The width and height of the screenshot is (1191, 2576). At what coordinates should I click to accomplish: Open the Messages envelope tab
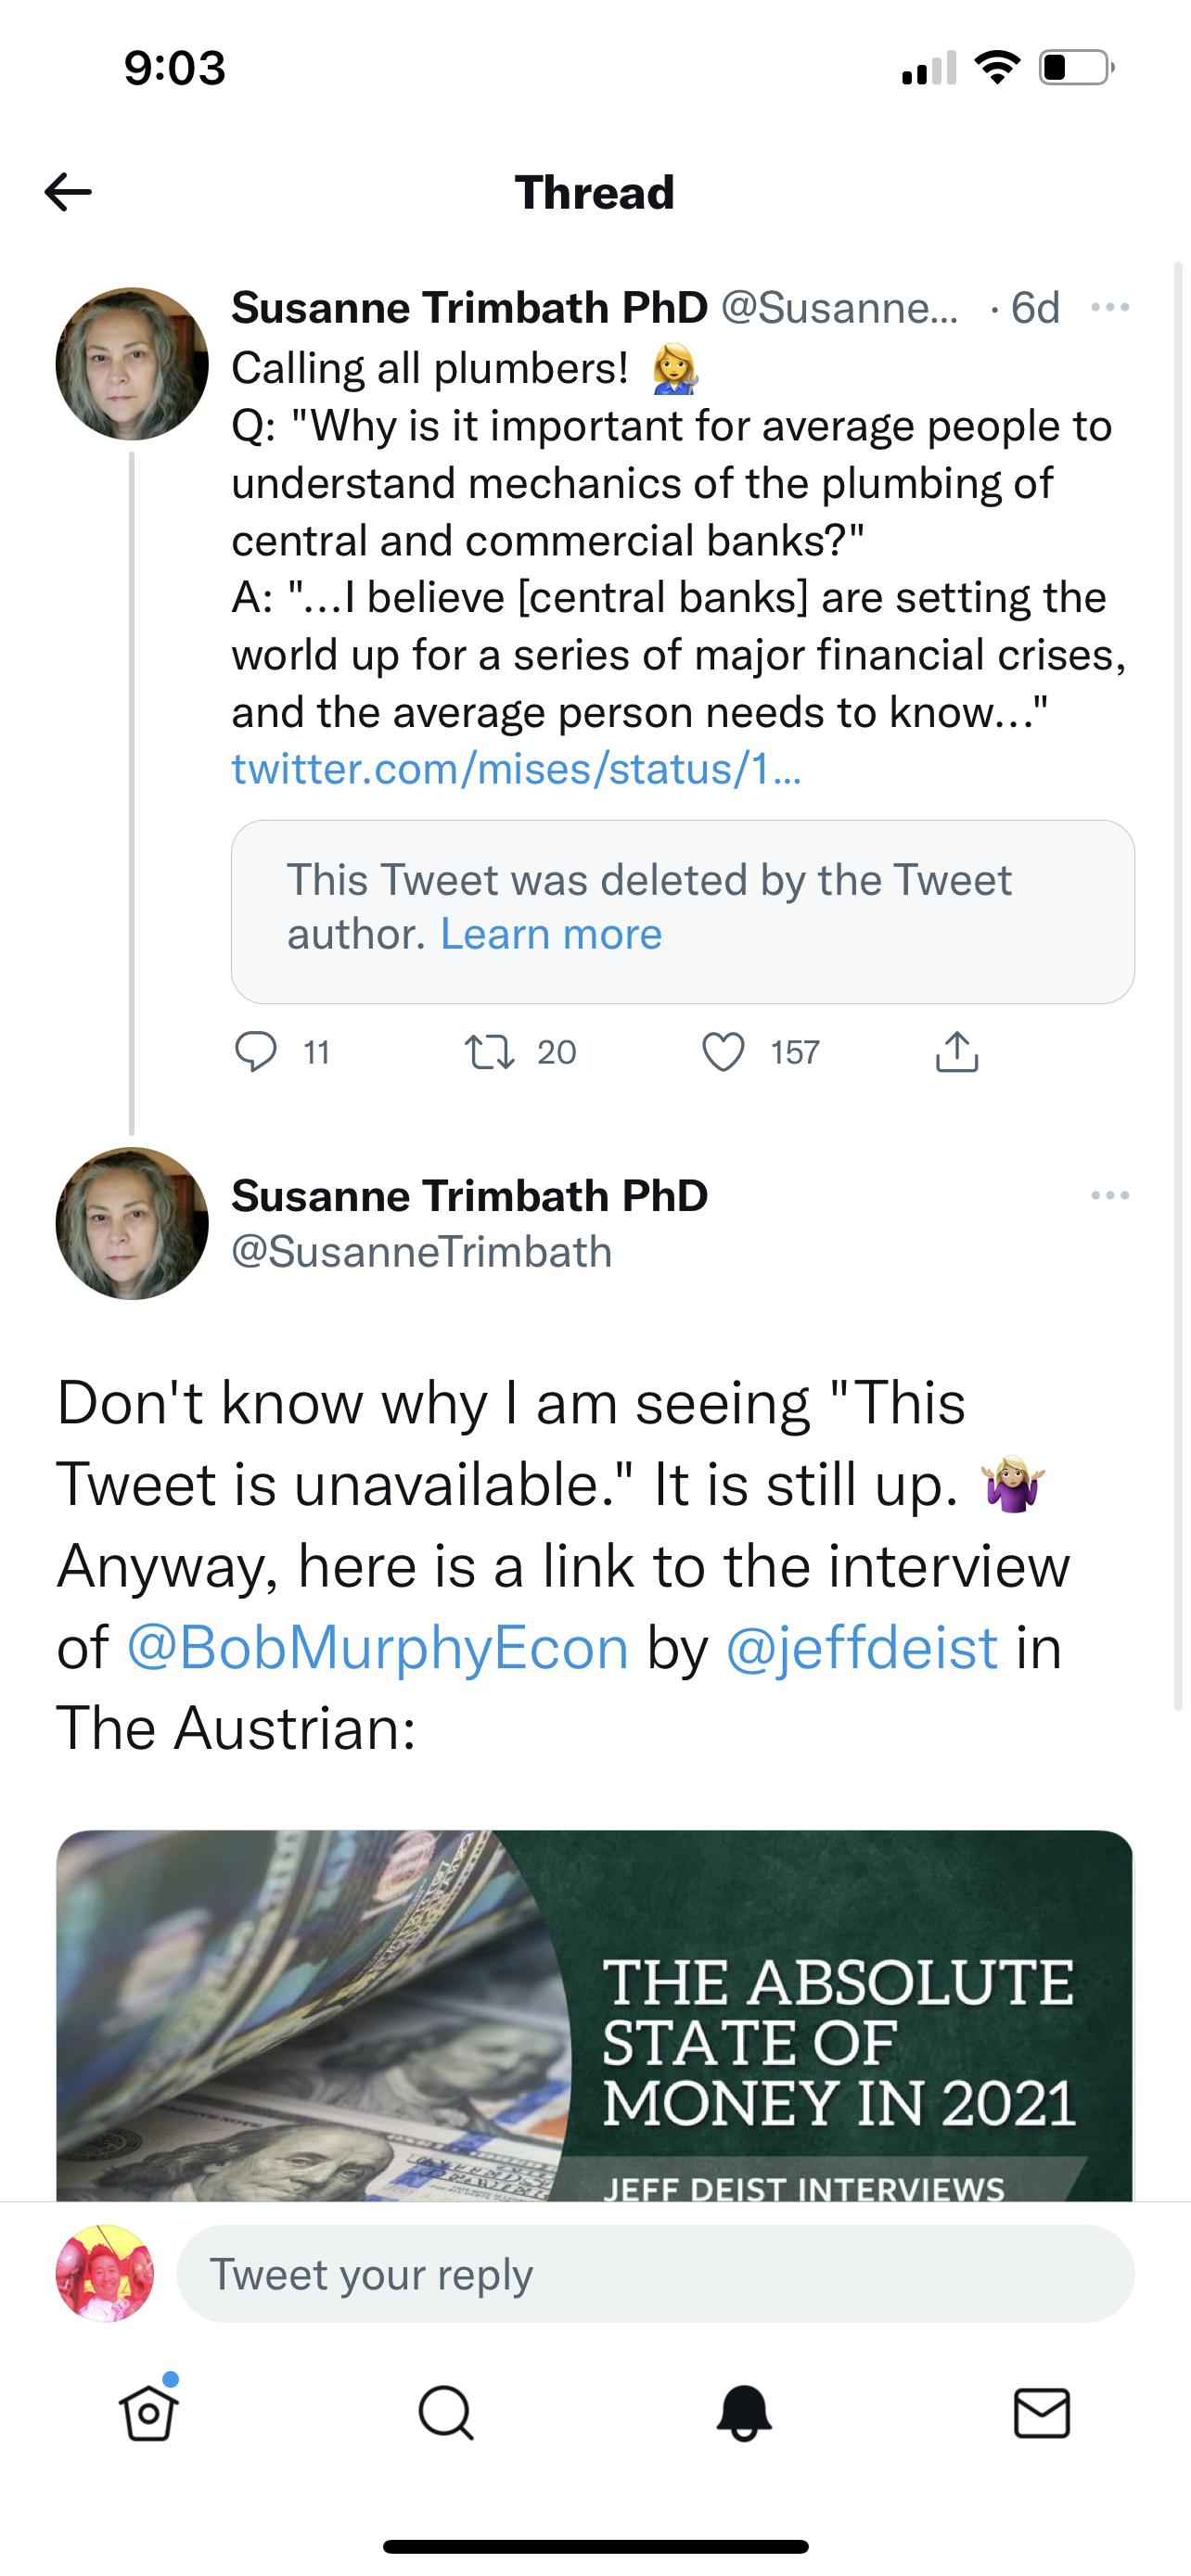pos(1042,2414)
